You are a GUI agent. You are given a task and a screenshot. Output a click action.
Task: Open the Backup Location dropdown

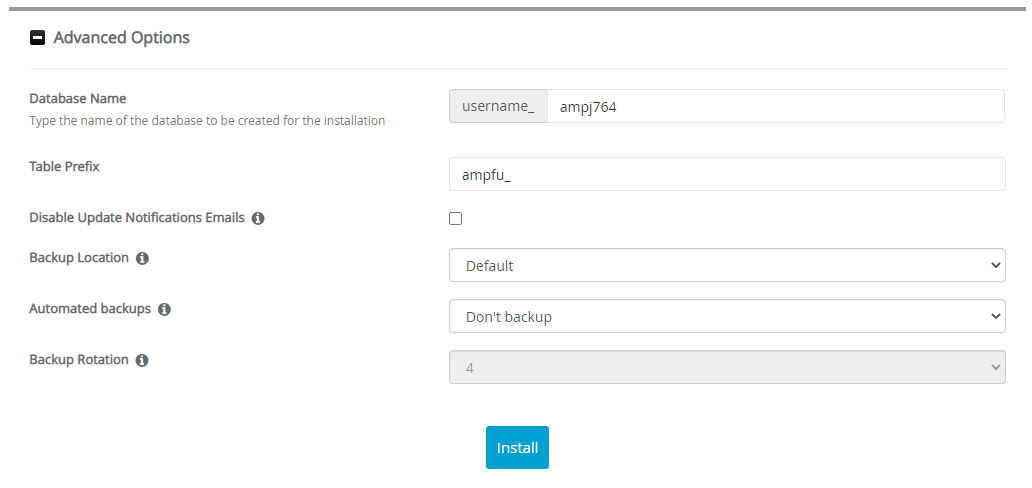coord(727,266)
